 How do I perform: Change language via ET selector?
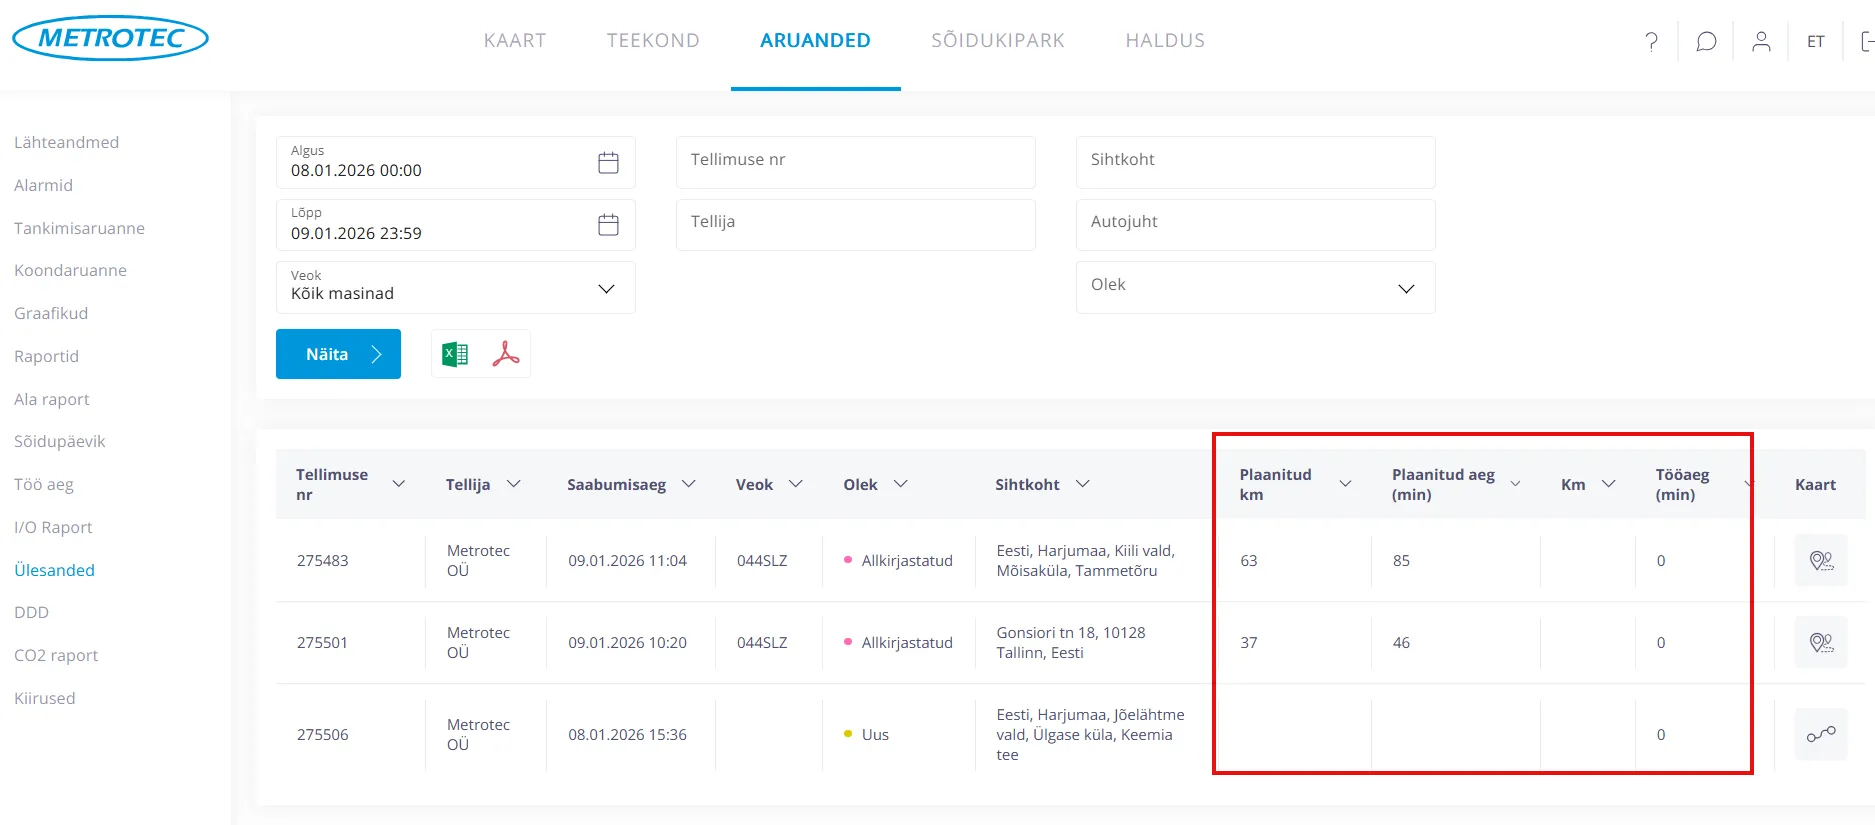(x=1815, y=42)
